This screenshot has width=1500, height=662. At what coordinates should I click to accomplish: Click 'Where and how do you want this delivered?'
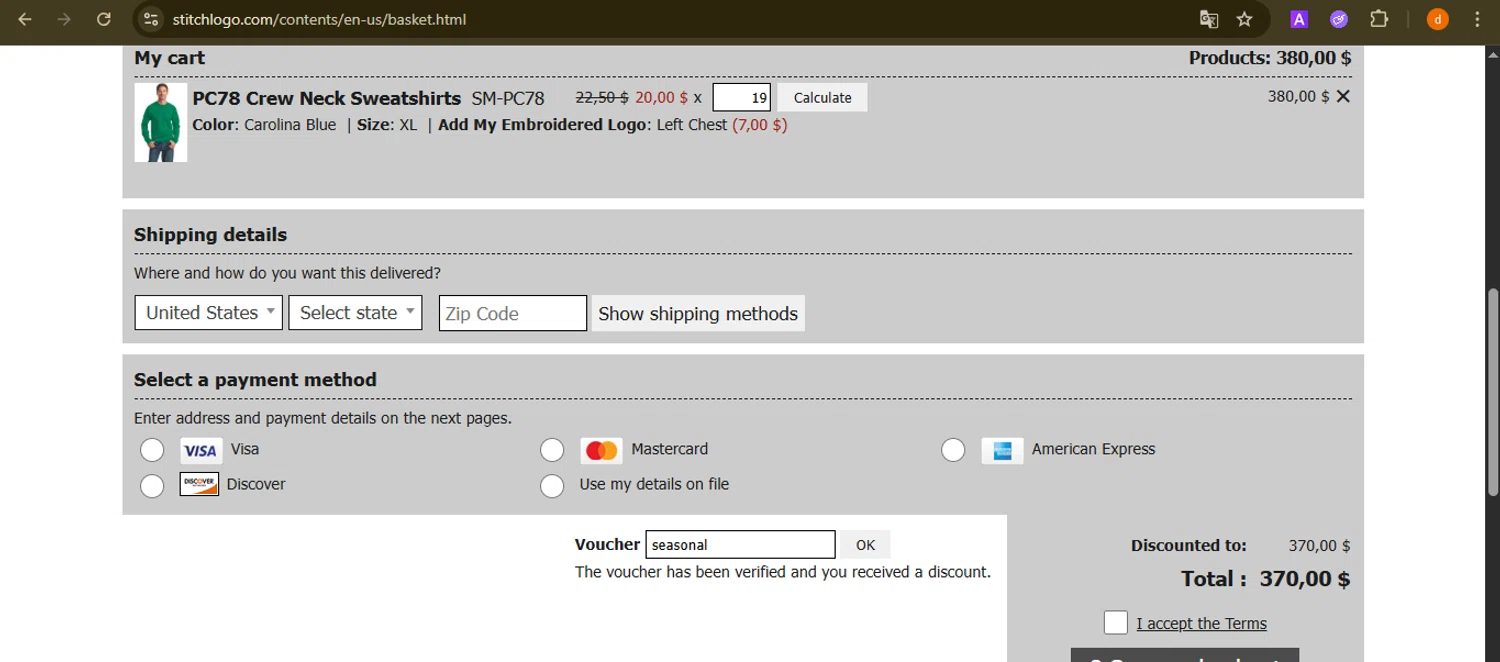[287, 273]
